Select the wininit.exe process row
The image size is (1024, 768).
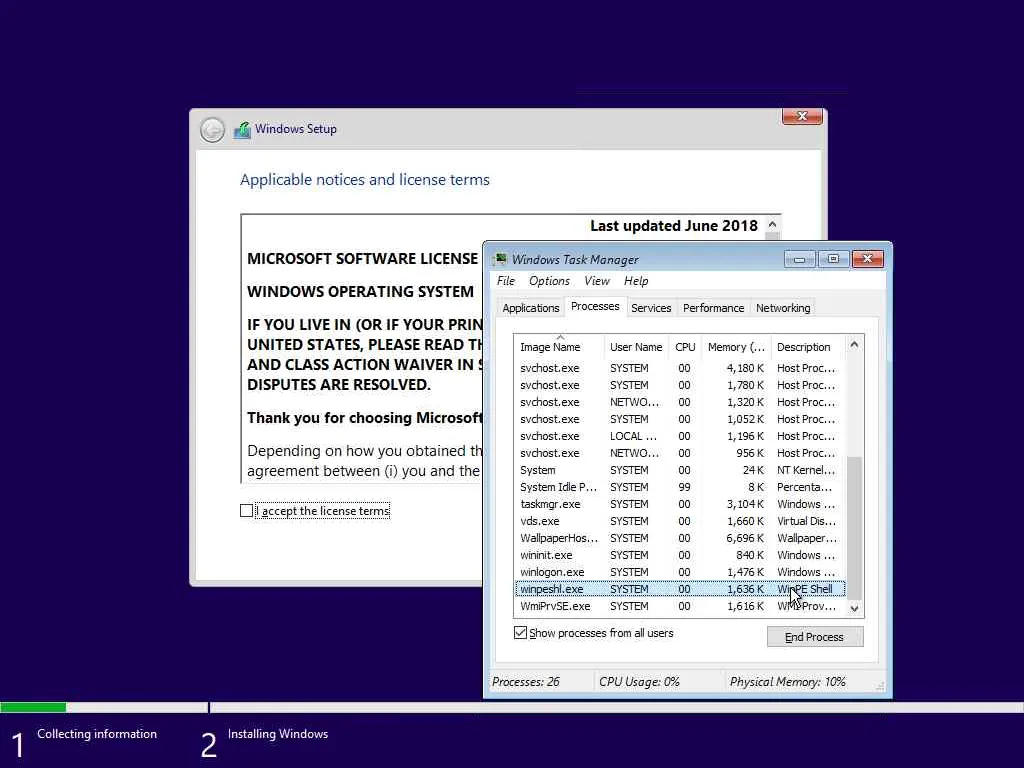pos(680,555)
